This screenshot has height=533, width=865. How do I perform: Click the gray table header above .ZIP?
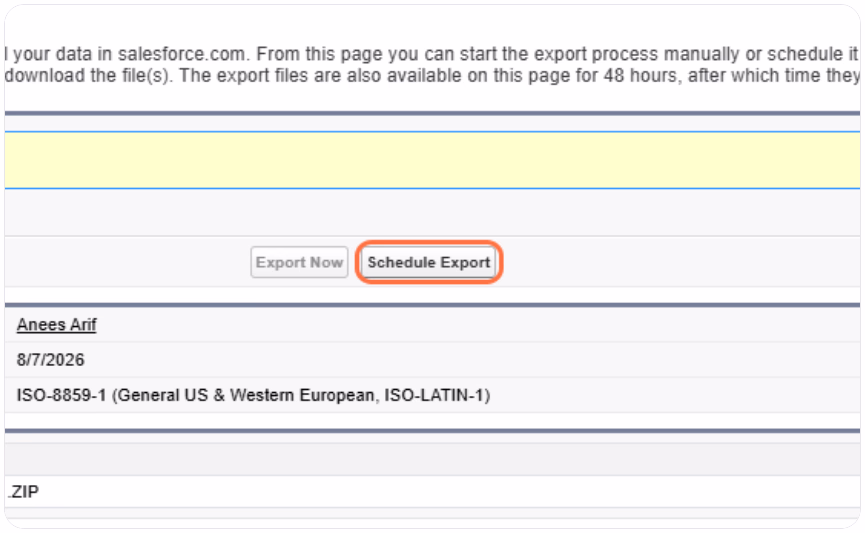432,459
